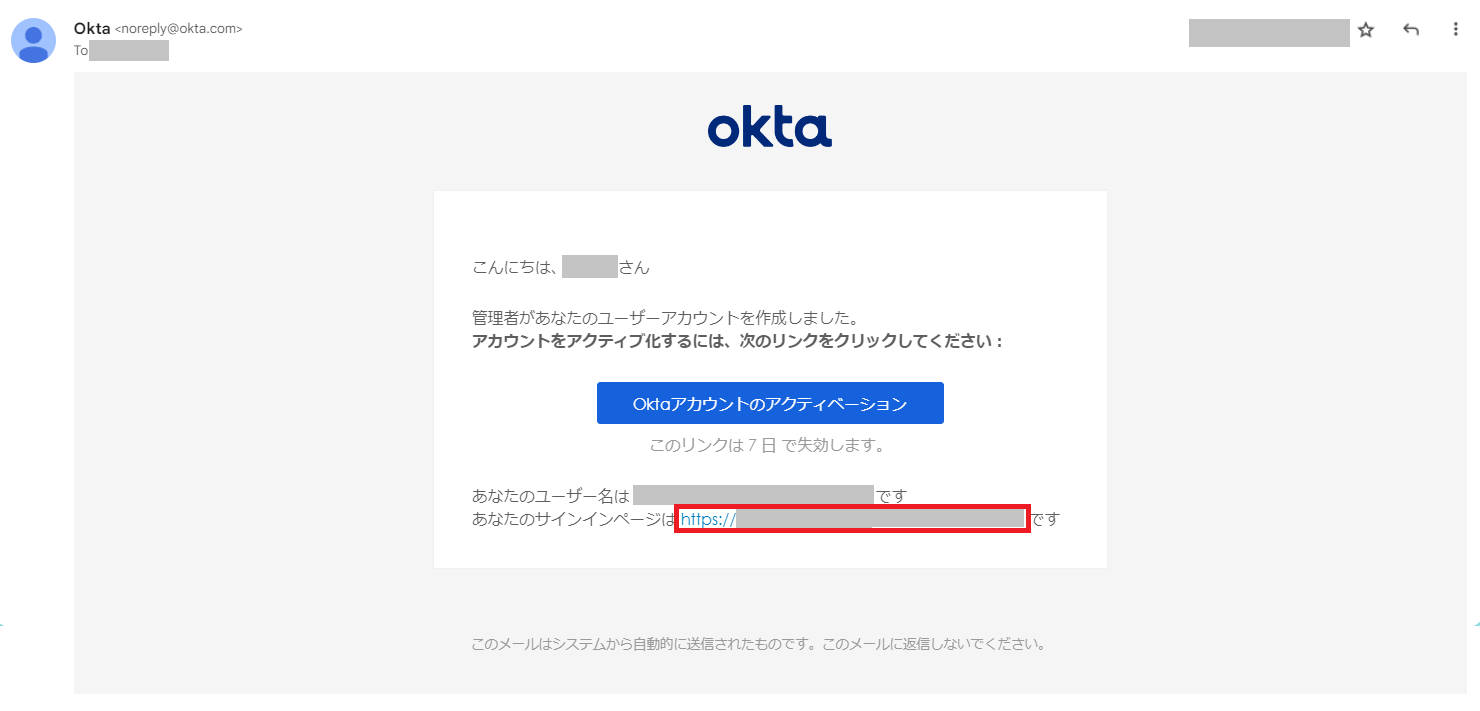The height and width of the screenshot is (711, 1480).
Task: Click the redacted recipient after To
Action: [129, 50]
